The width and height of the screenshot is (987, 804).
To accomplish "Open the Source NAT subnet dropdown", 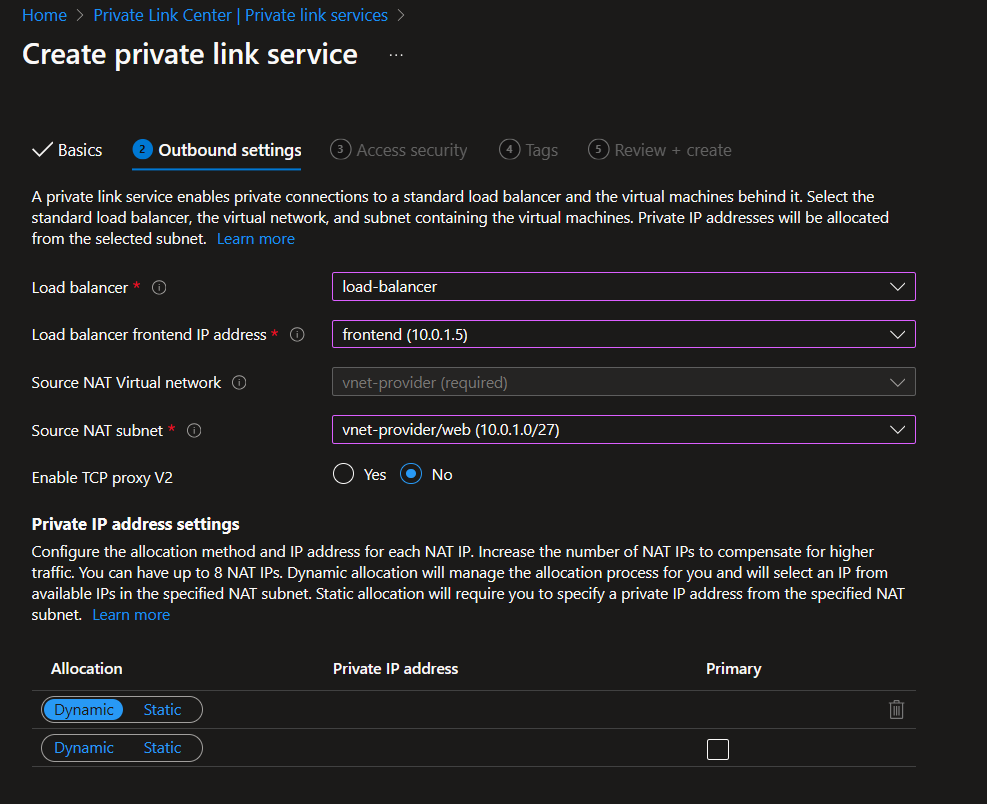I will pyautogui.click(x=624, y=430).
